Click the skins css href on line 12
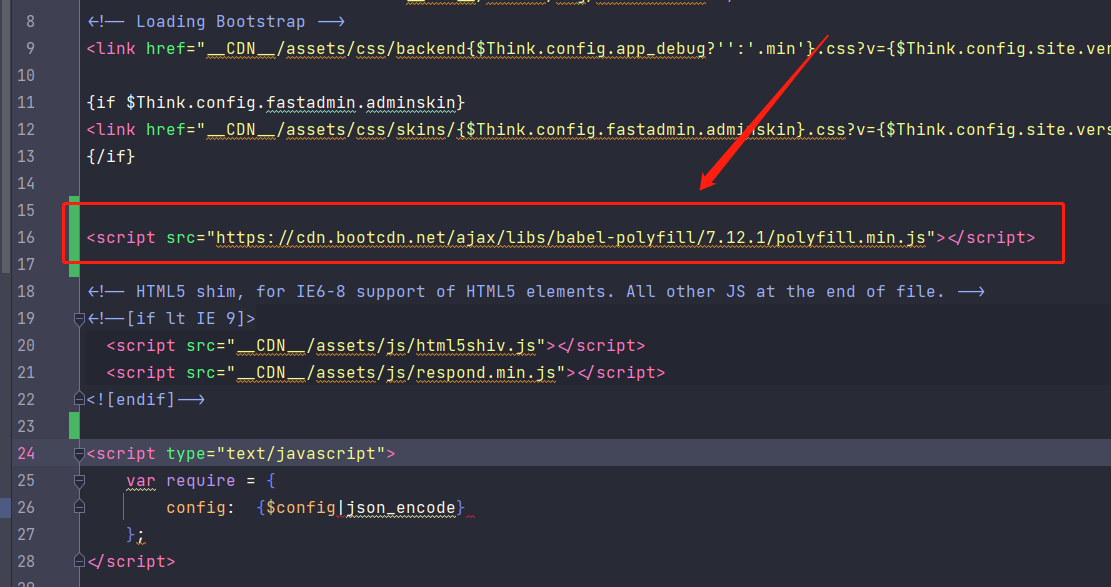 [x=658, y=130]
